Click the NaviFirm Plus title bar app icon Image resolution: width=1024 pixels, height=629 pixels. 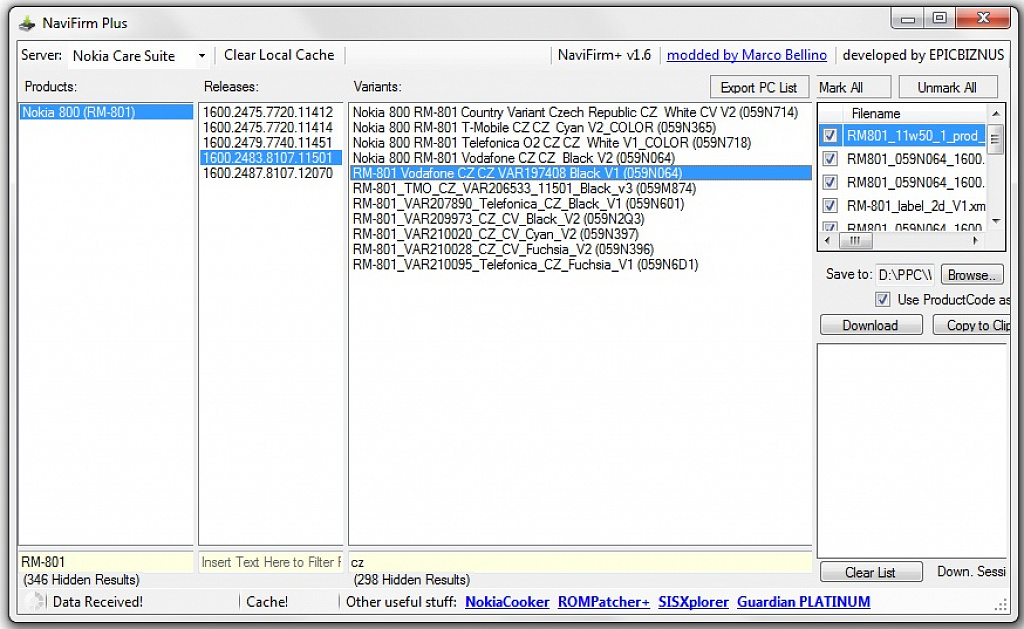coord(27,24)
